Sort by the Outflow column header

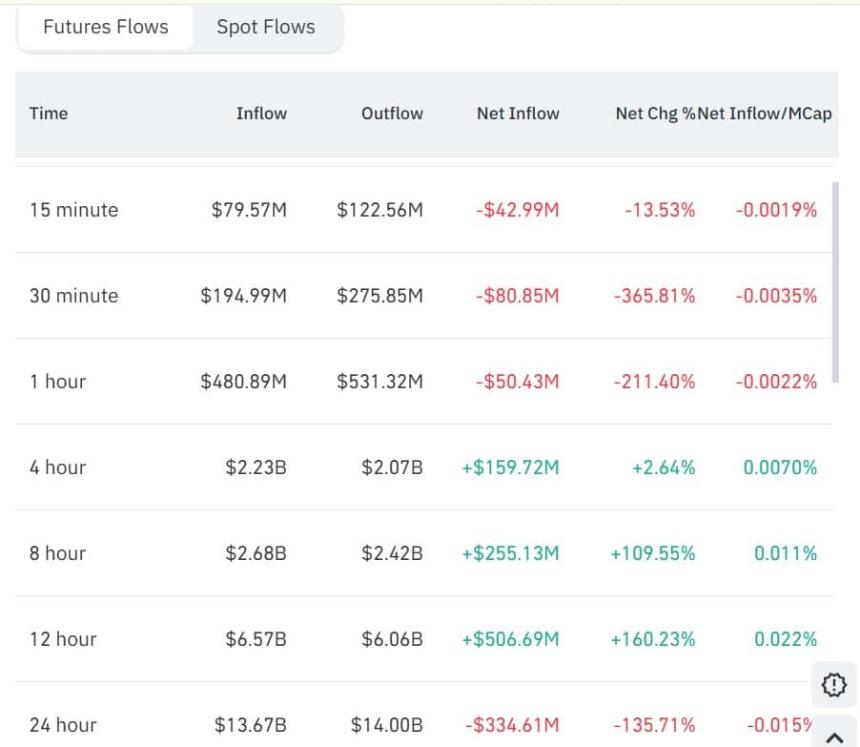(x=392, y=113)
